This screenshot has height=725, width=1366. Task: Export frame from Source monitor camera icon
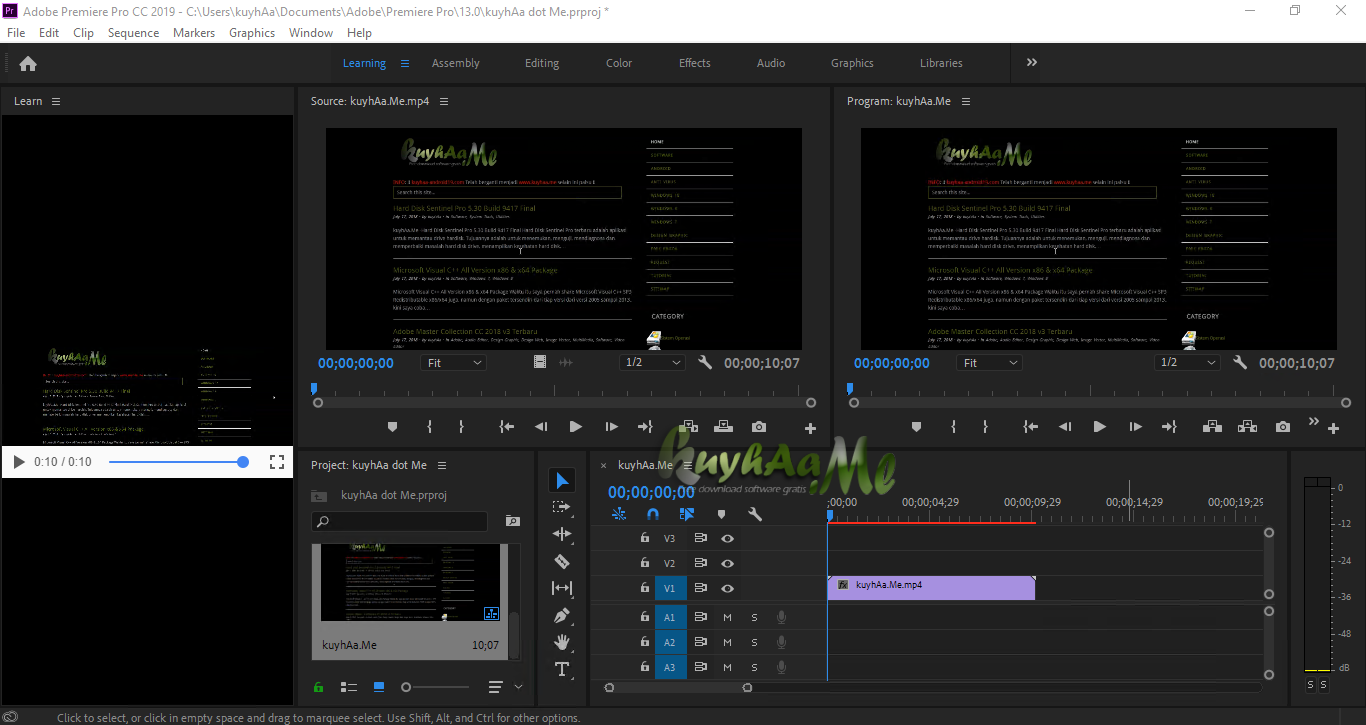pos(759,427)
